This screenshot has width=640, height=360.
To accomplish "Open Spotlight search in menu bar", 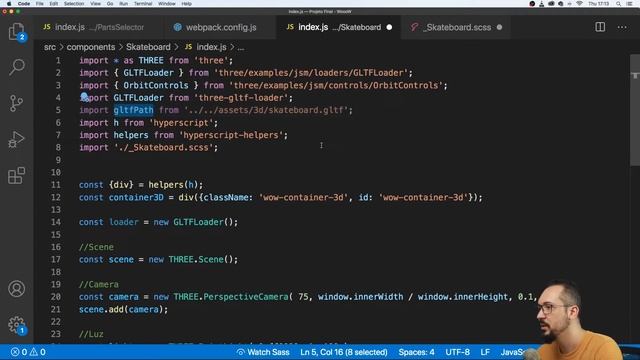I will [x=619, y=4].
